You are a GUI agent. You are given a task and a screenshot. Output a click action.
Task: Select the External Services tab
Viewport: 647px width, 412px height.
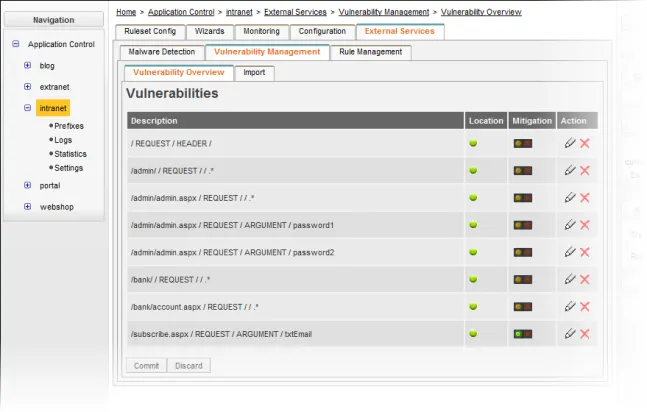400,31
